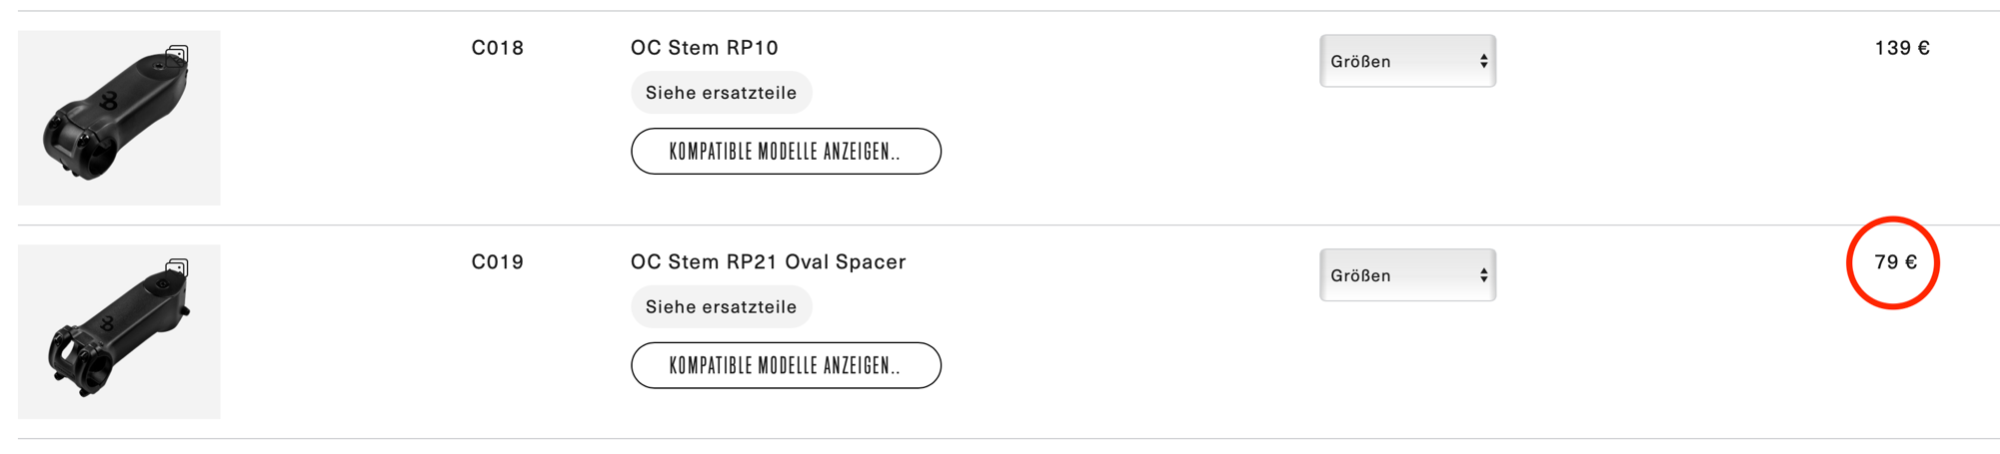
Task: Show compatible models for OC Stem RP10
Action: 786,151
